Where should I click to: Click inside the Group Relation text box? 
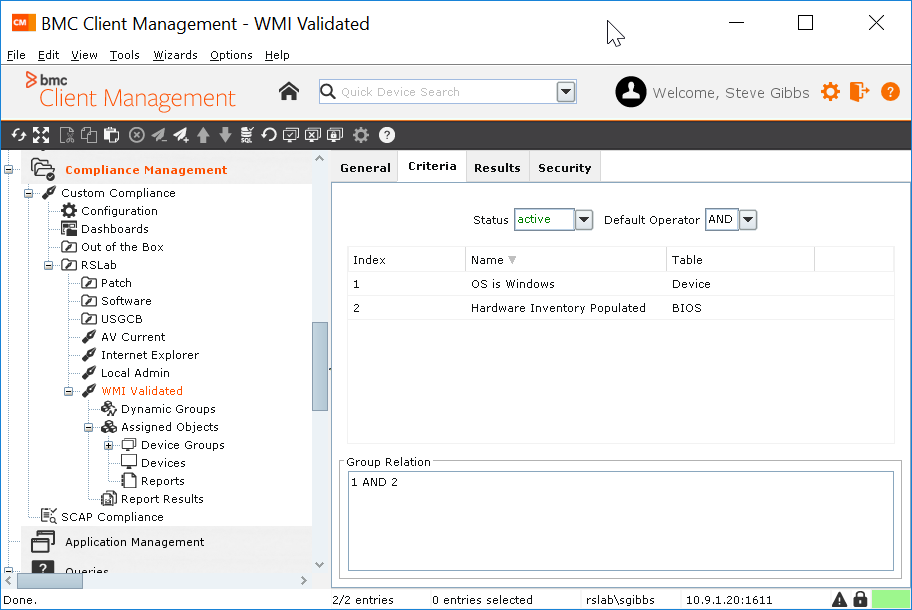(x=621, y=520)
